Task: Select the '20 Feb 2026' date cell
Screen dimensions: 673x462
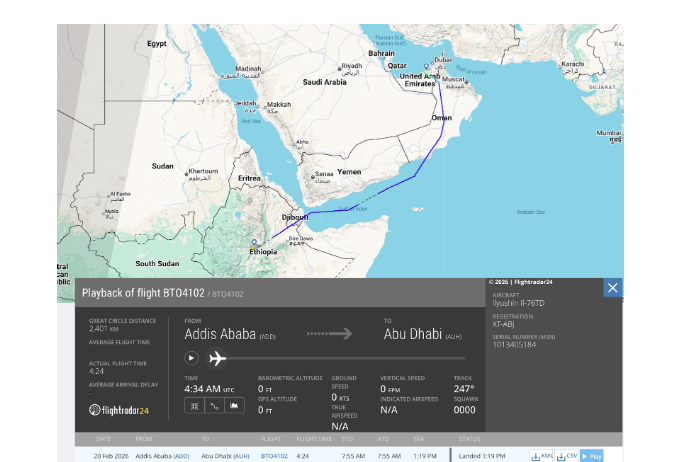Action: [111, 456]
